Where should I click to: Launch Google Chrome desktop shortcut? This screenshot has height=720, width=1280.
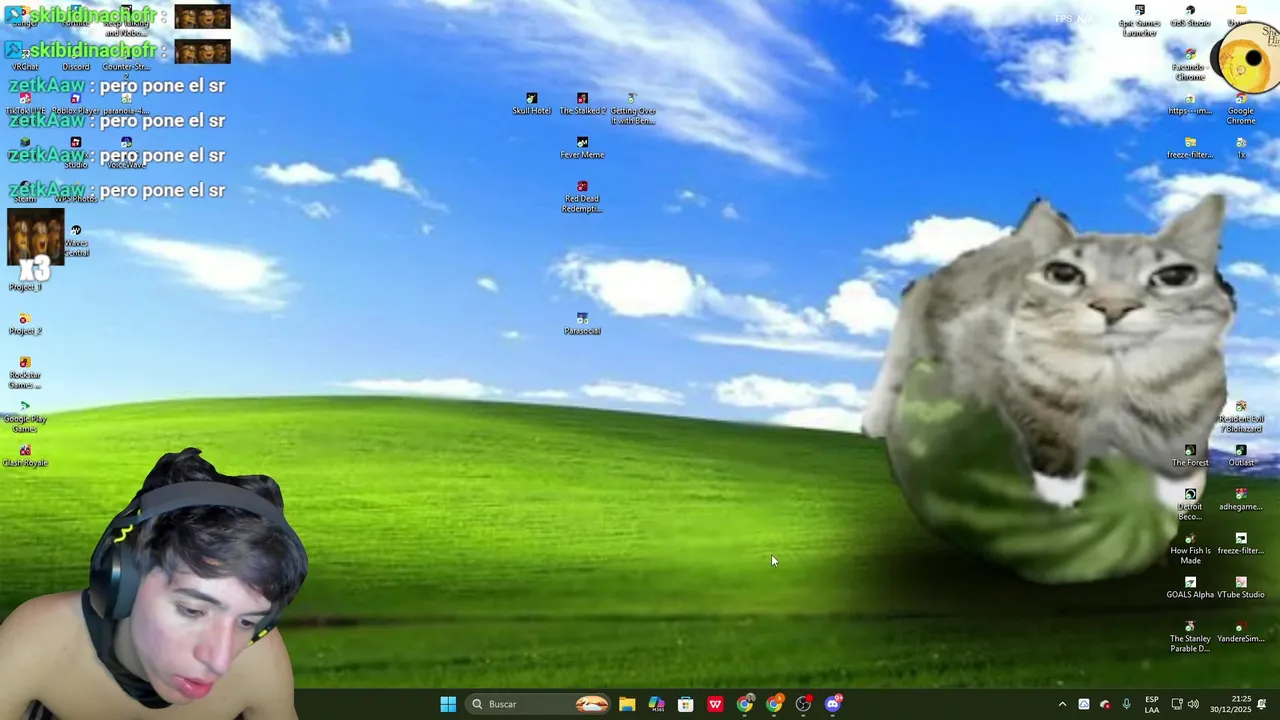click(x=1241, y=109)
